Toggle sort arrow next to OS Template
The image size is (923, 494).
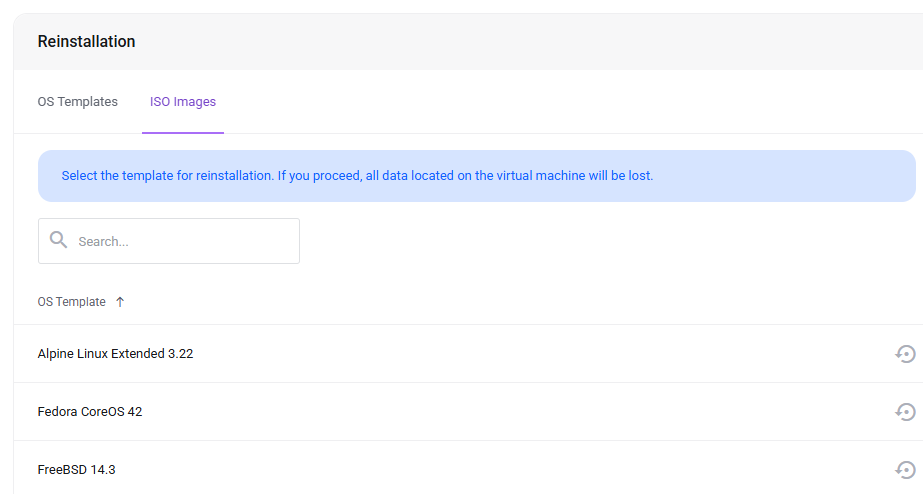[120, 302]
